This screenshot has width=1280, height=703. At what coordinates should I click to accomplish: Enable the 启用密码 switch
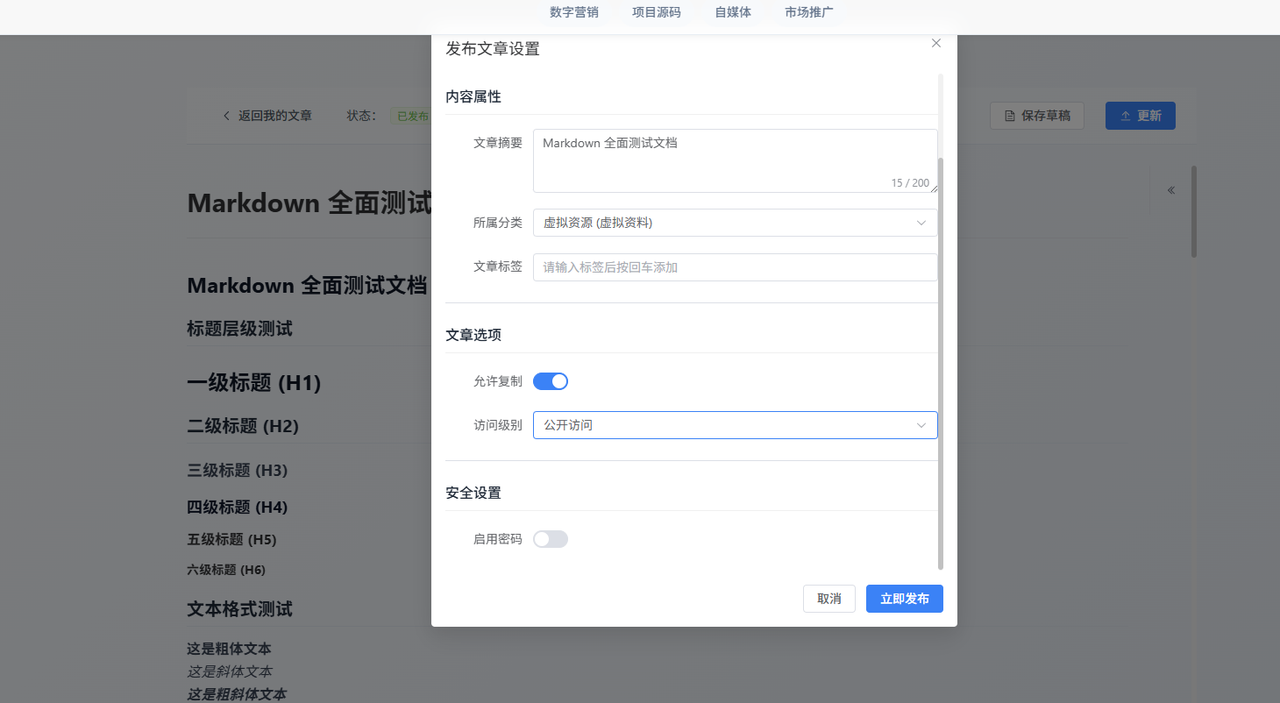pyautogui.click(x=550, y=539)
